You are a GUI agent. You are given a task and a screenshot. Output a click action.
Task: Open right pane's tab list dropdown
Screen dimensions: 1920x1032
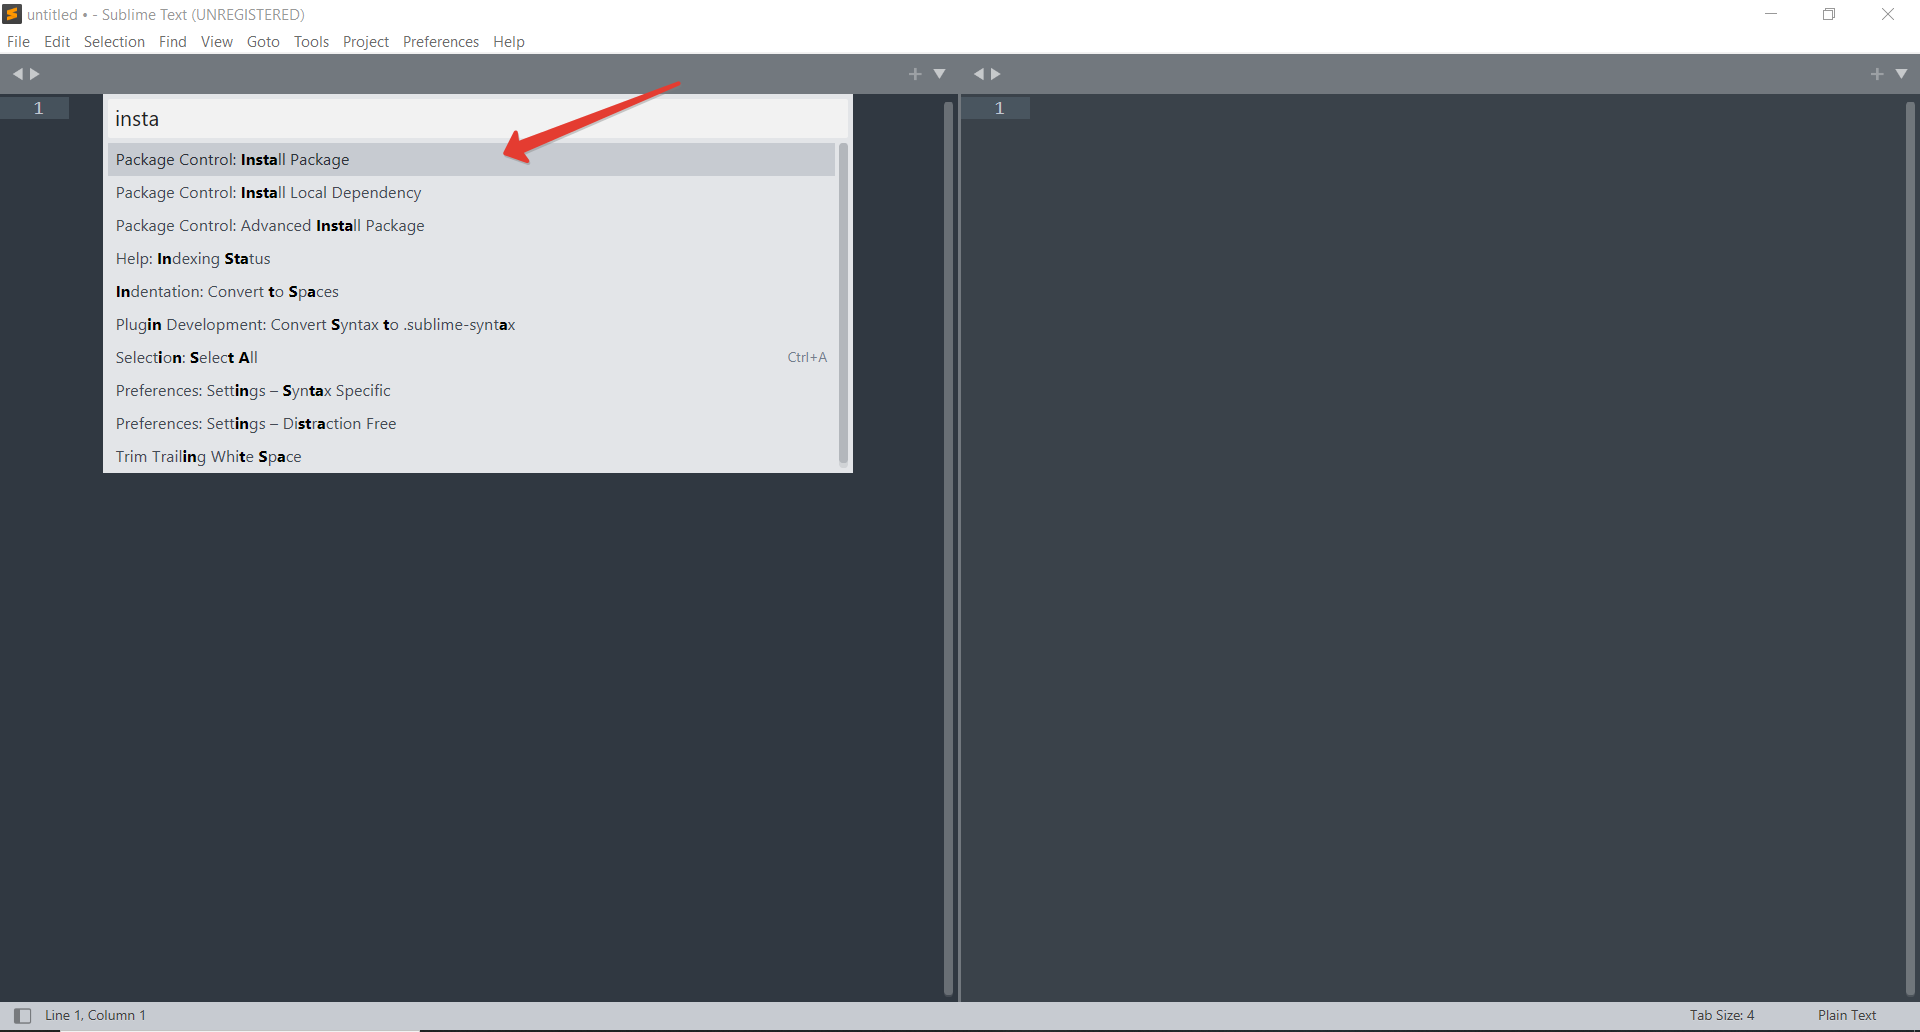pos(1901,74)
